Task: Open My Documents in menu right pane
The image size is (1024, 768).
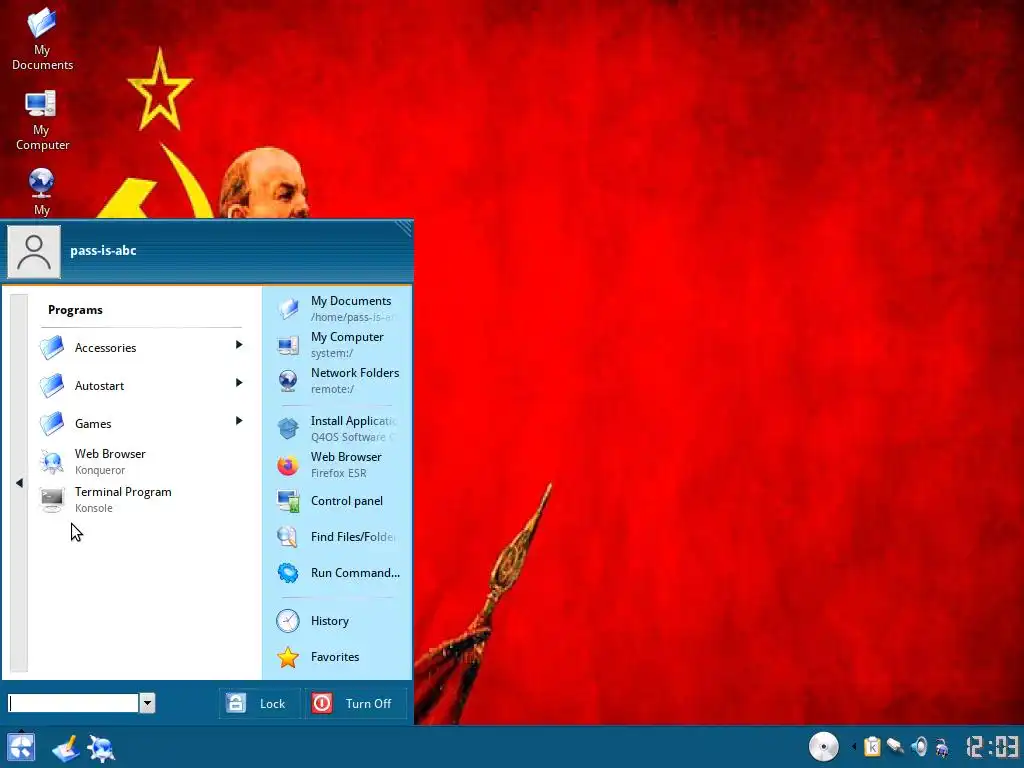Action: [x=338, y=308]
